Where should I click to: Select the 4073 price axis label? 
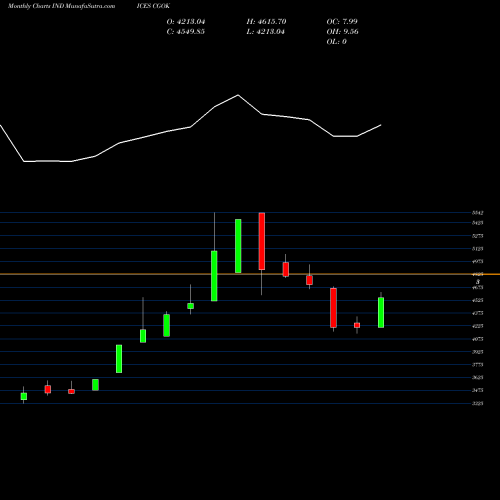pos(478,339)
